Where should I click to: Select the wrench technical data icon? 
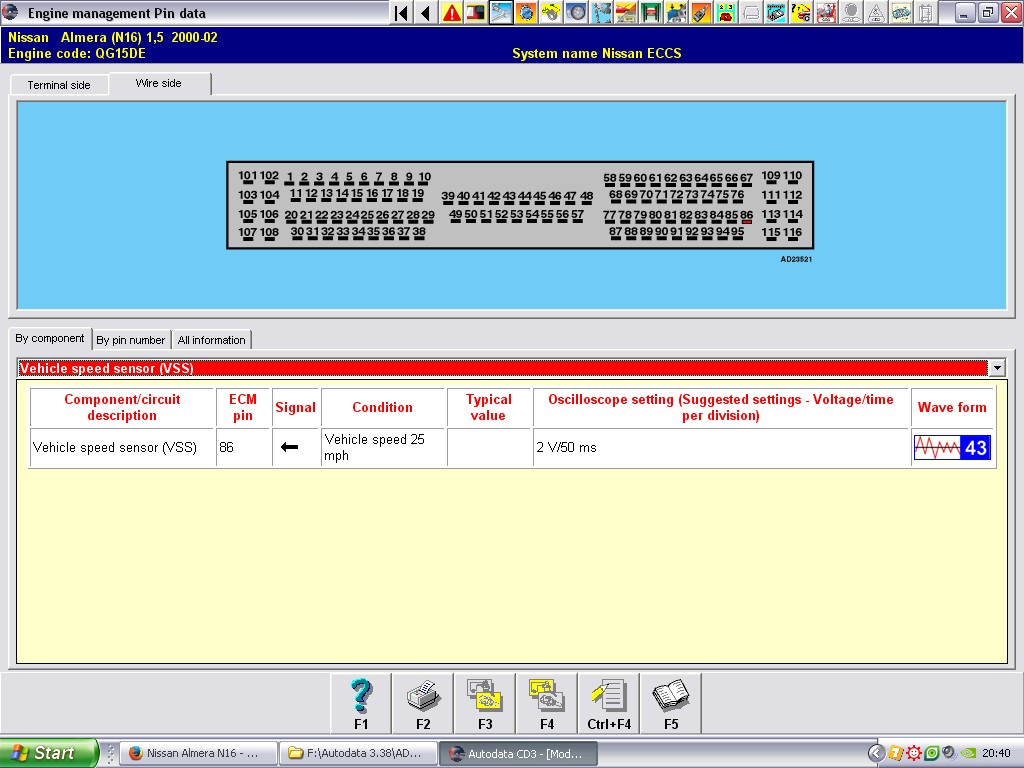[x=501, y=12]
